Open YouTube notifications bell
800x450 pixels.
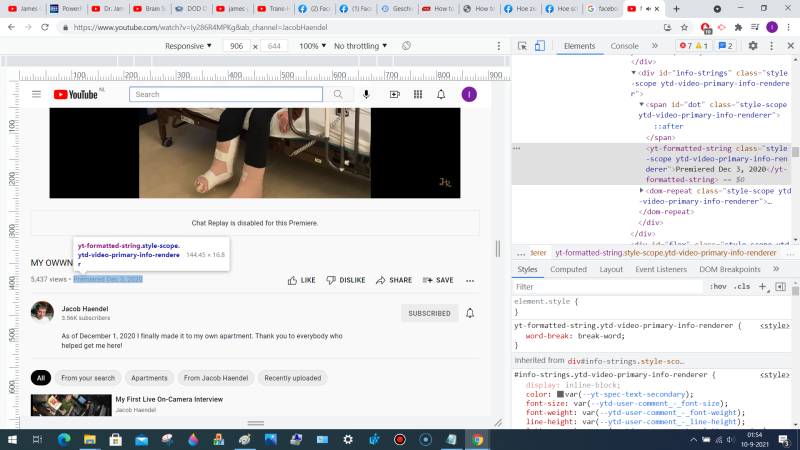click(441, 94)
